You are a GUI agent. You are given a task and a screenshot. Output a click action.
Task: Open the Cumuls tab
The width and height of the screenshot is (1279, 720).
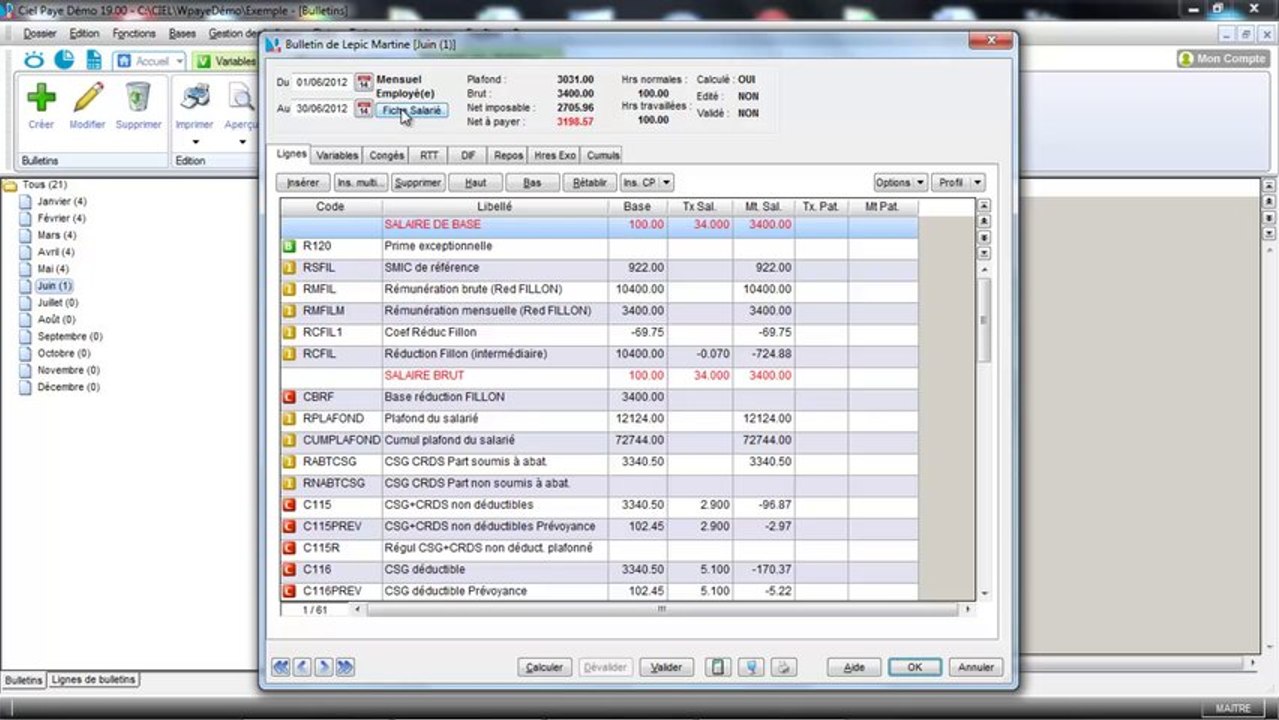603,156
